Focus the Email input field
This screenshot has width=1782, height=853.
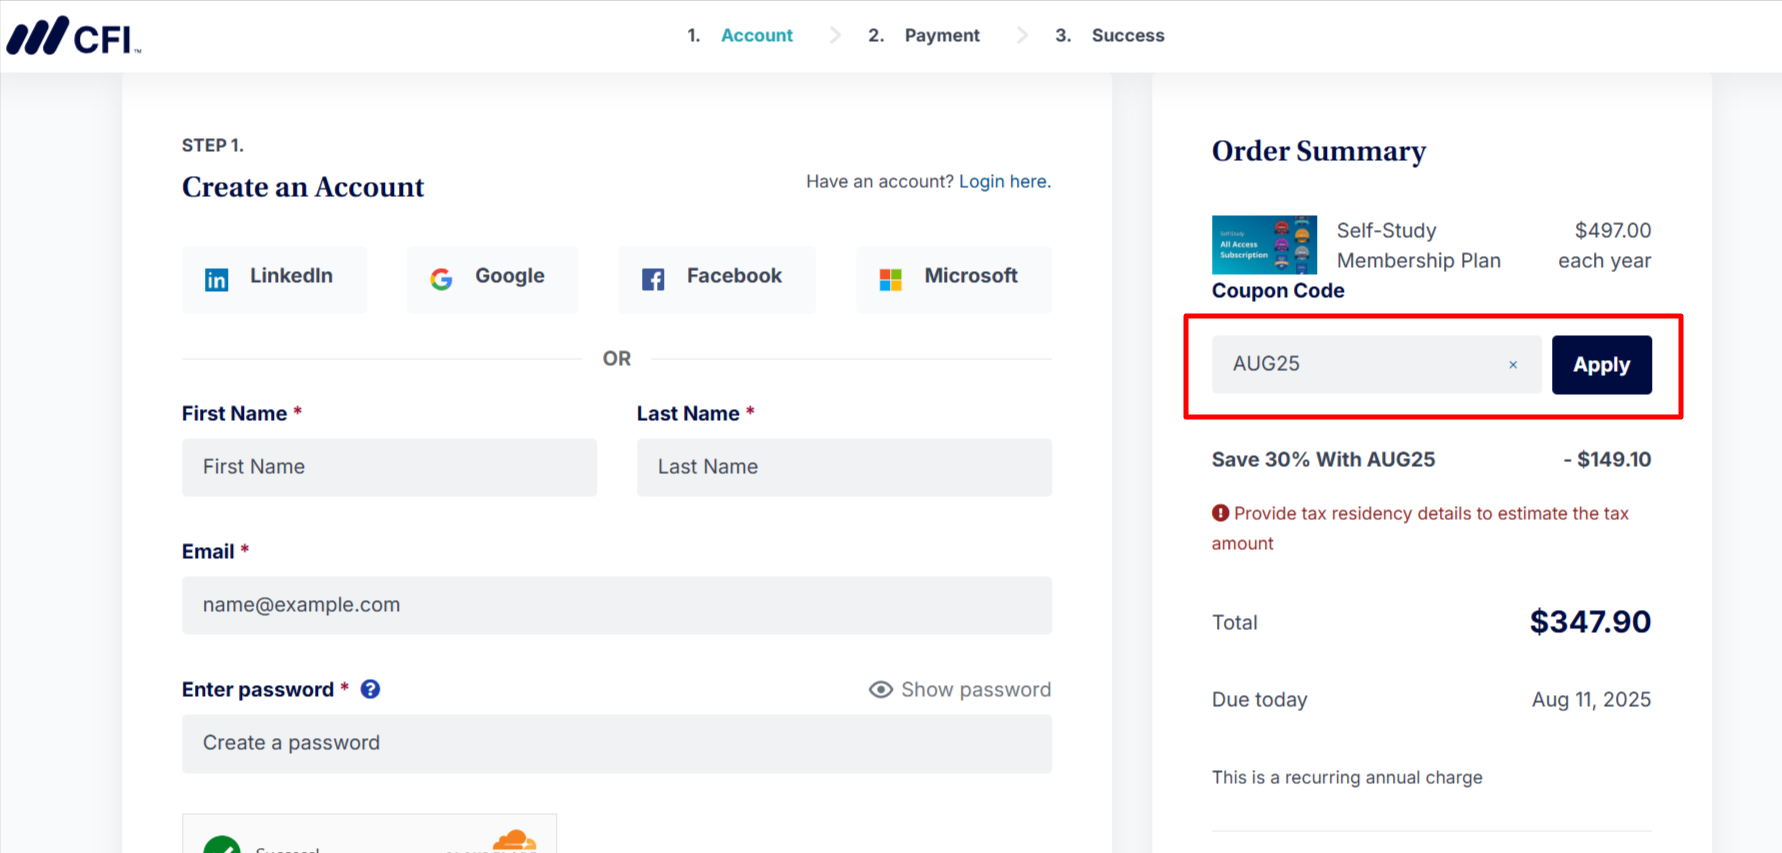pyautogui.click(x=616, y=605)
